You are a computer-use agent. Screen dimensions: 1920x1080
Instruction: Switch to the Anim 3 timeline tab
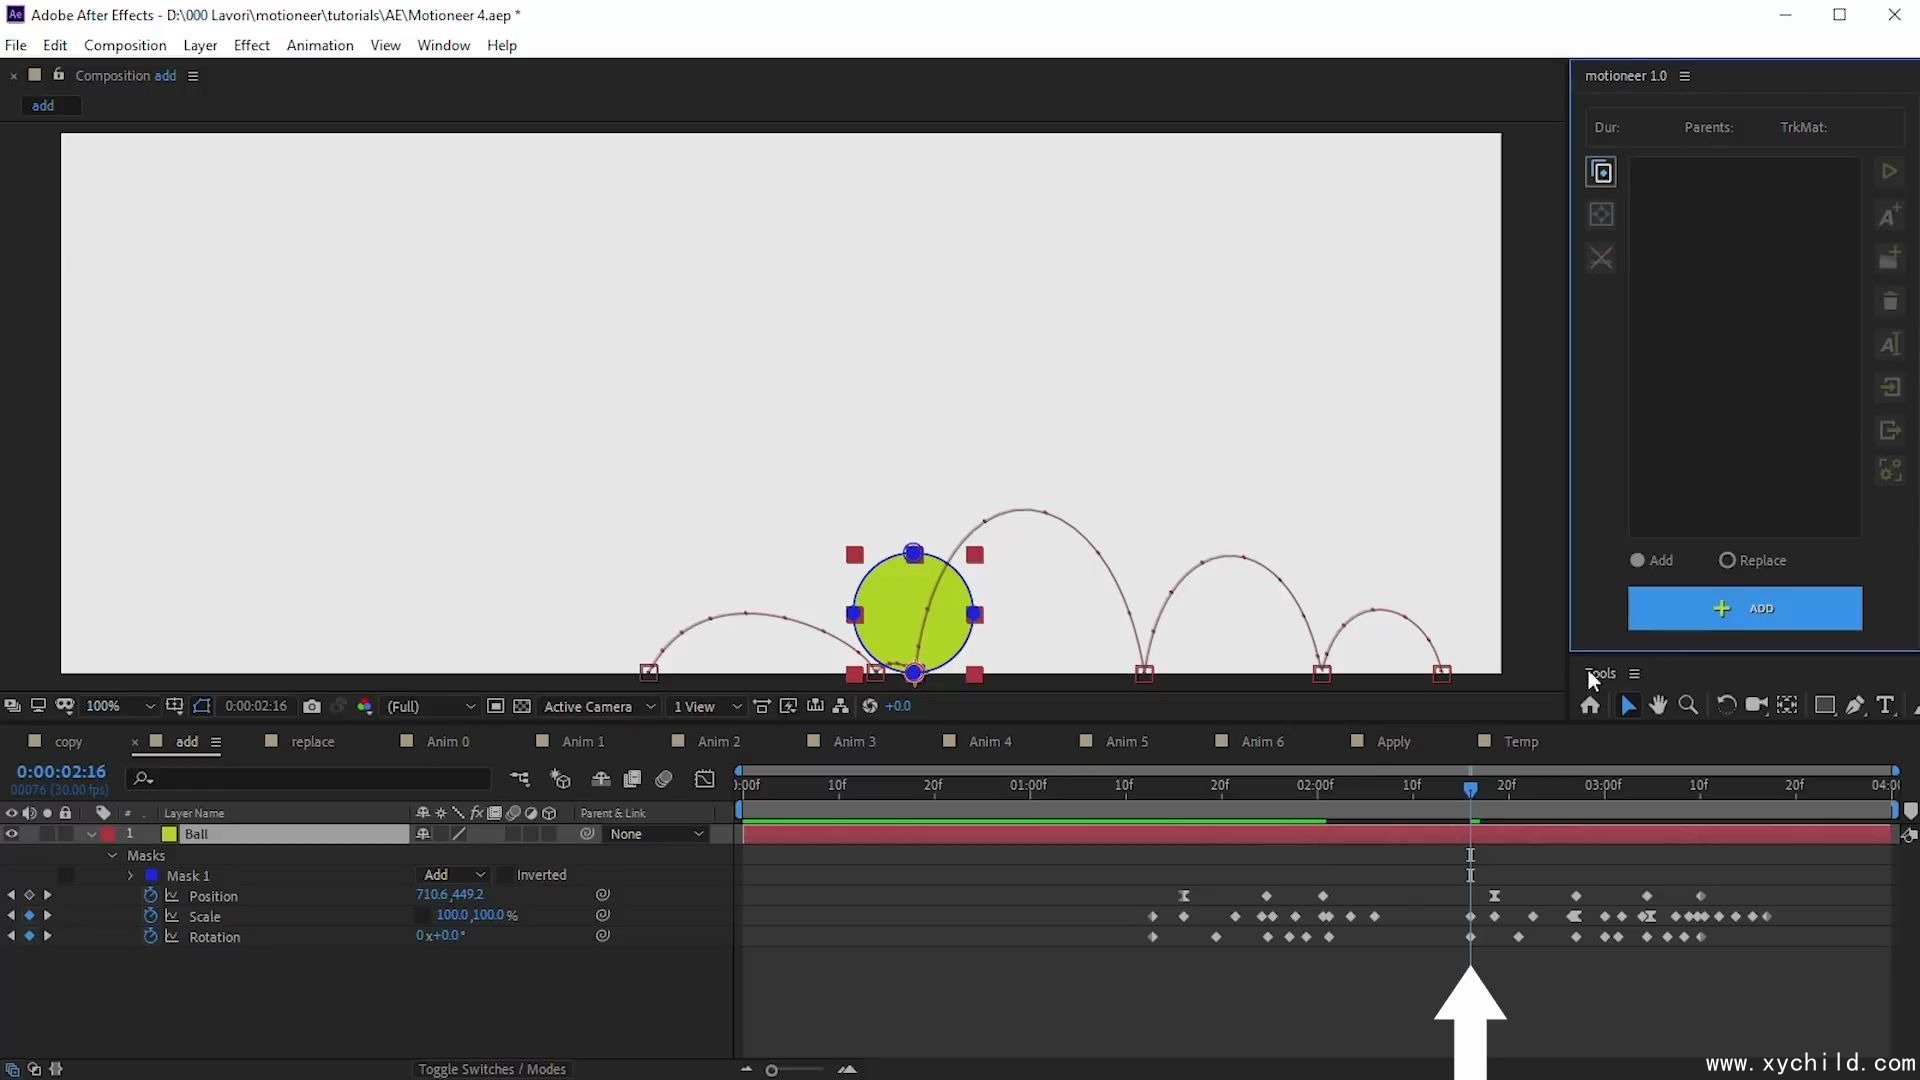tap(854, 742)
